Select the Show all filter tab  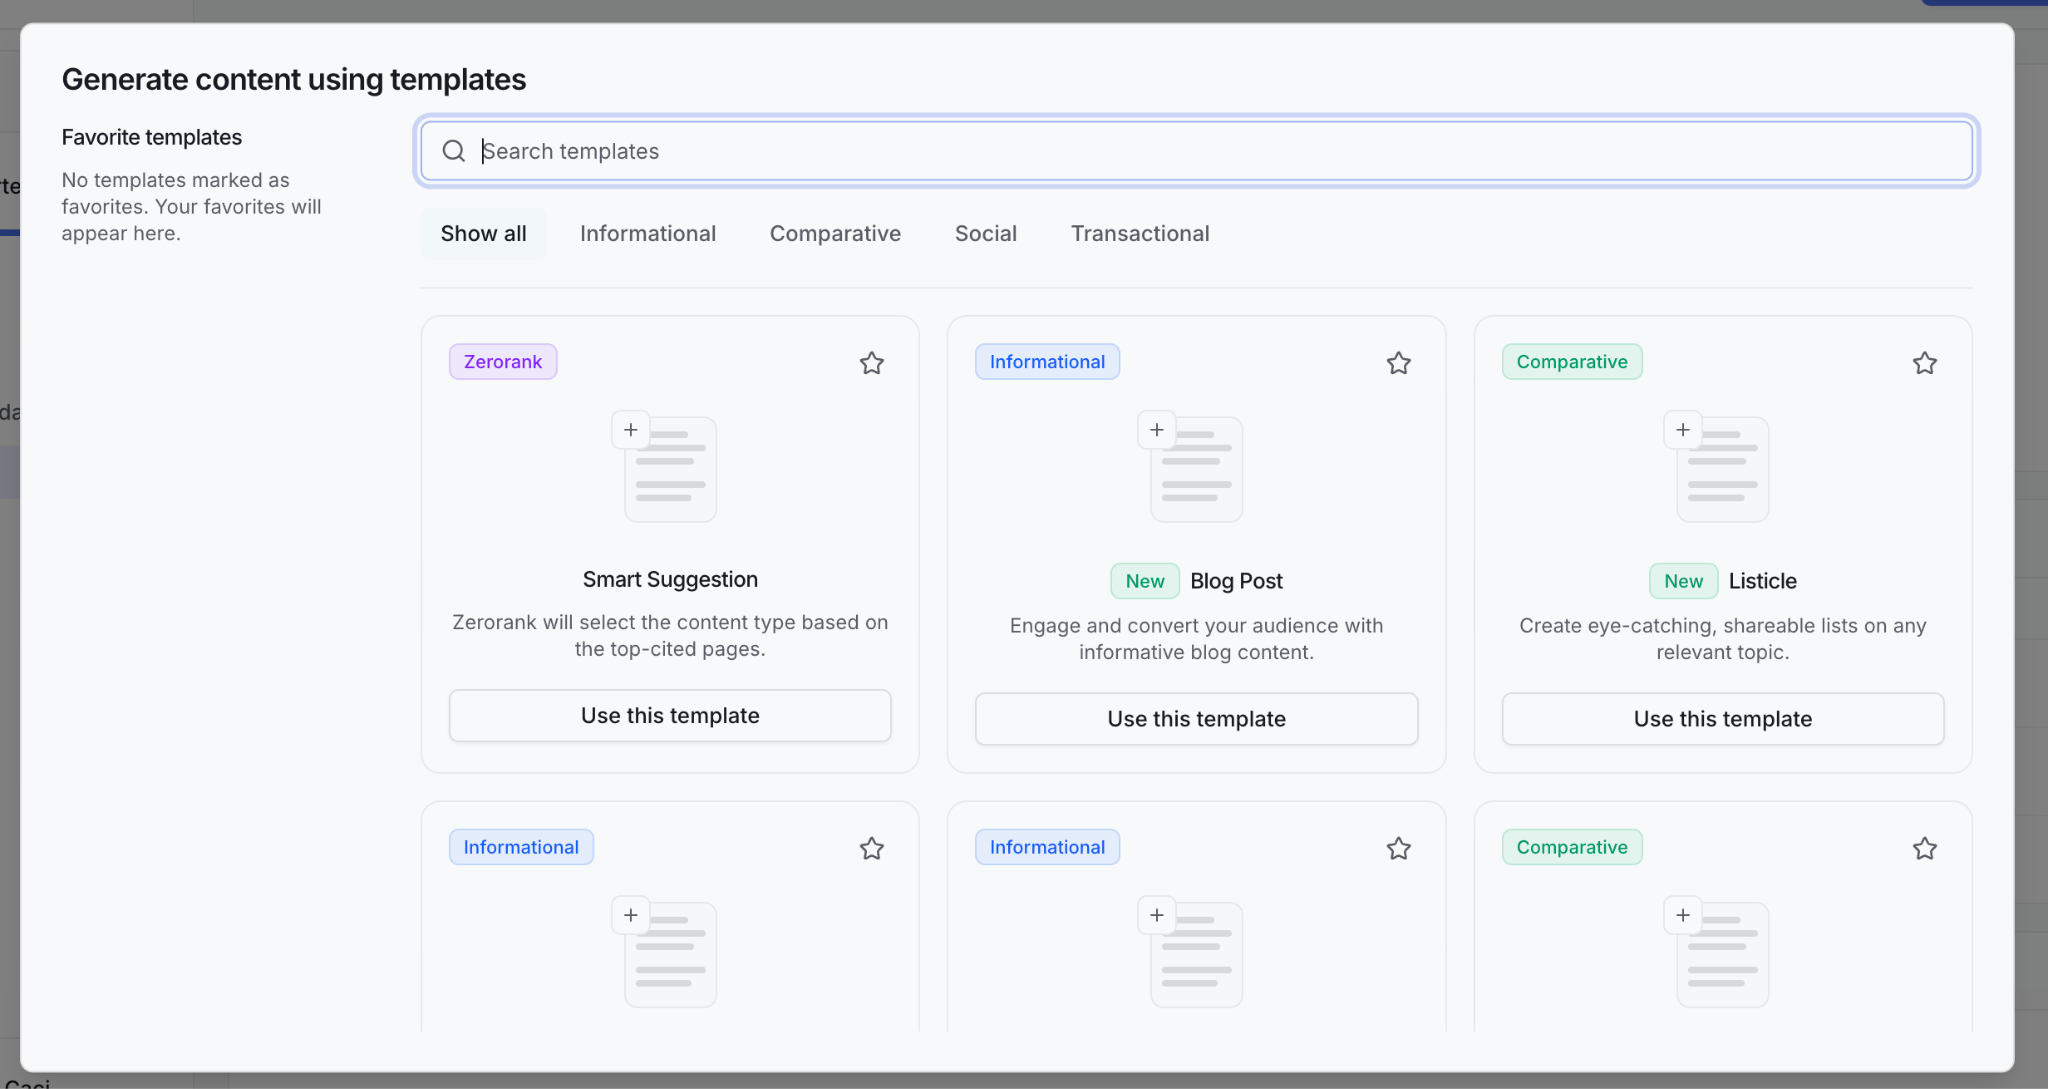tap(483, 233)
